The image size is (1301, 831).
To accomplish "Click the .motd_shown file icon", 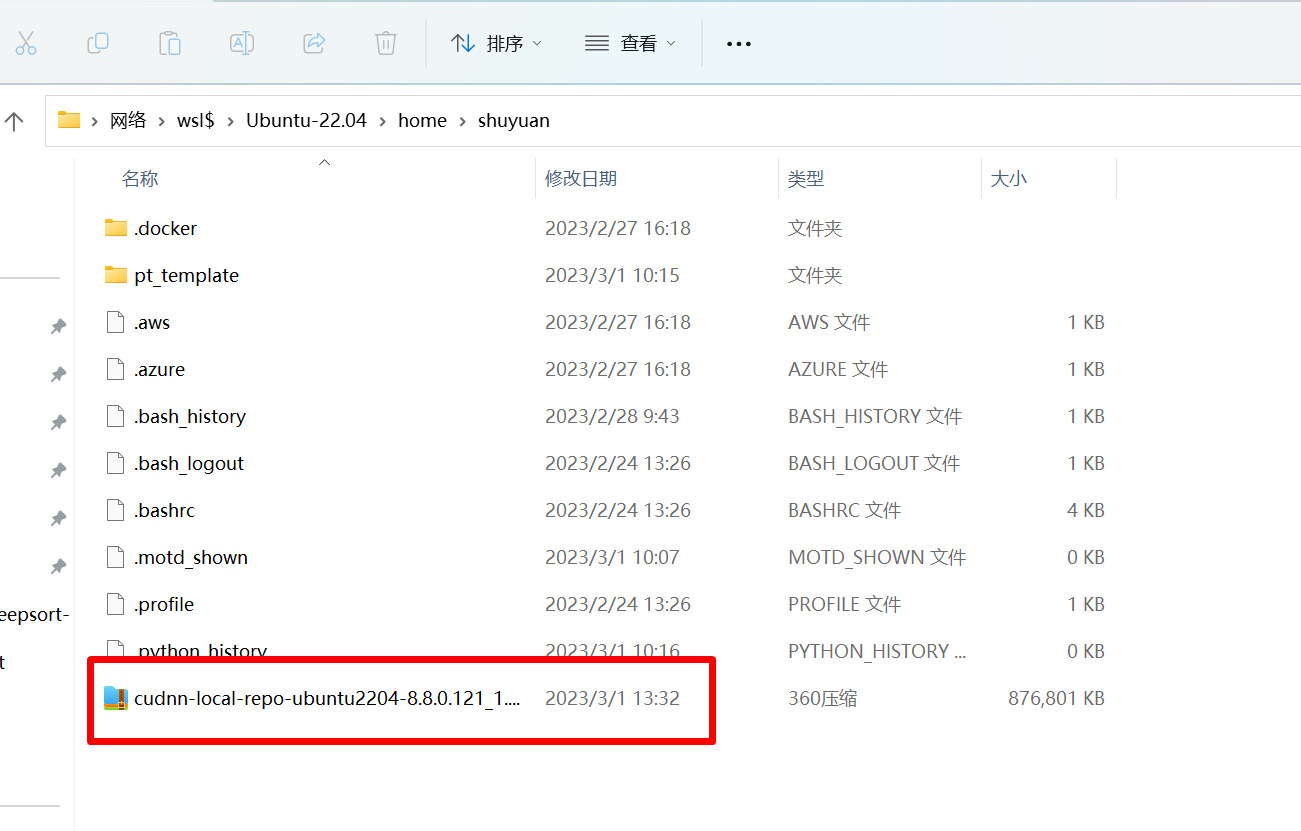I will (x=116, y=557).
